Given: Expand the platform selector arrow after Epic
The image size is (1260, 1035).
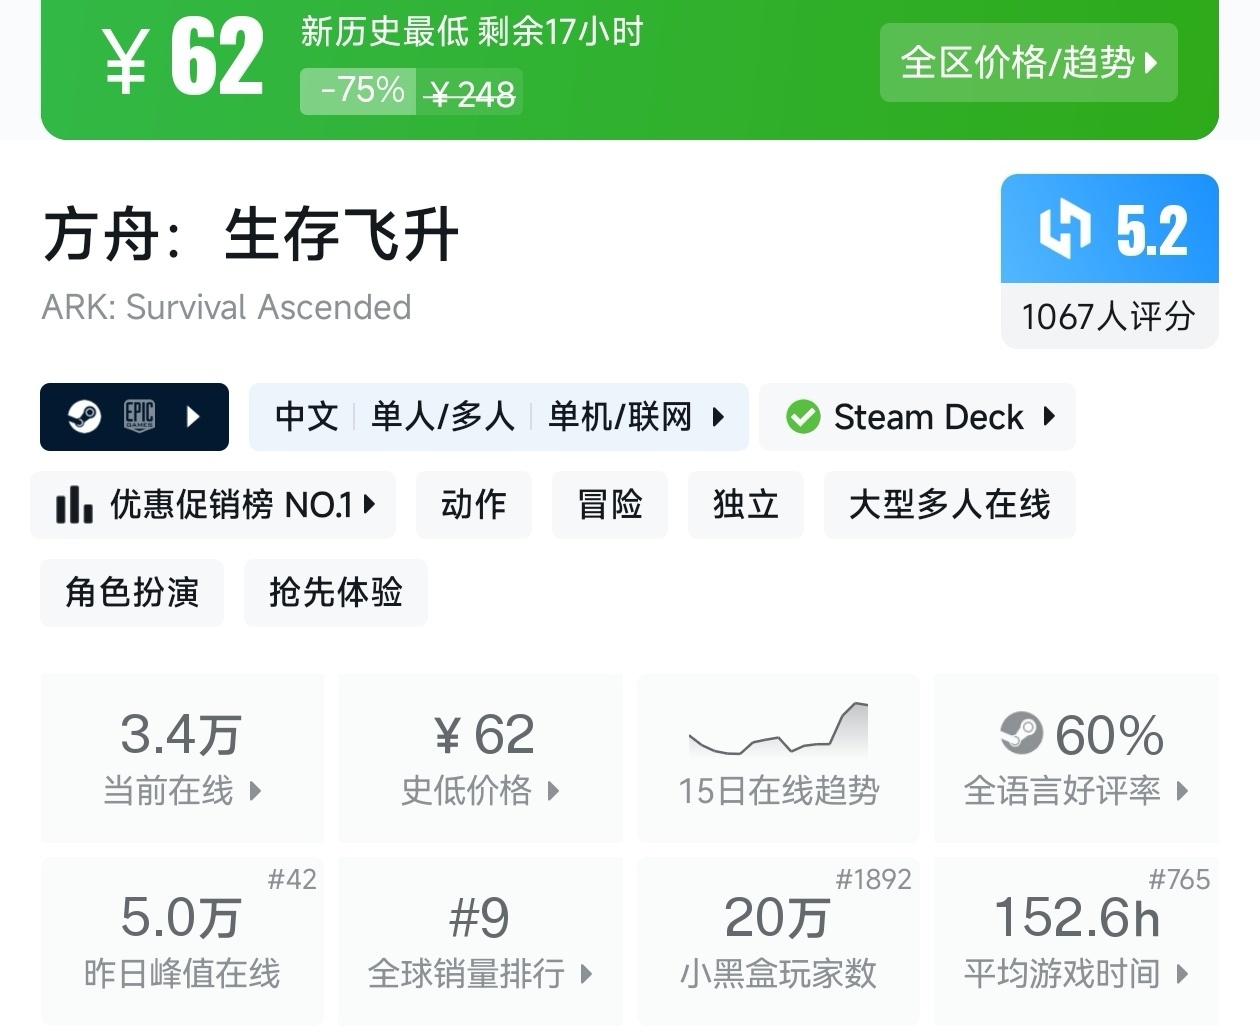Looking at the screenshot, I should 194,416.
